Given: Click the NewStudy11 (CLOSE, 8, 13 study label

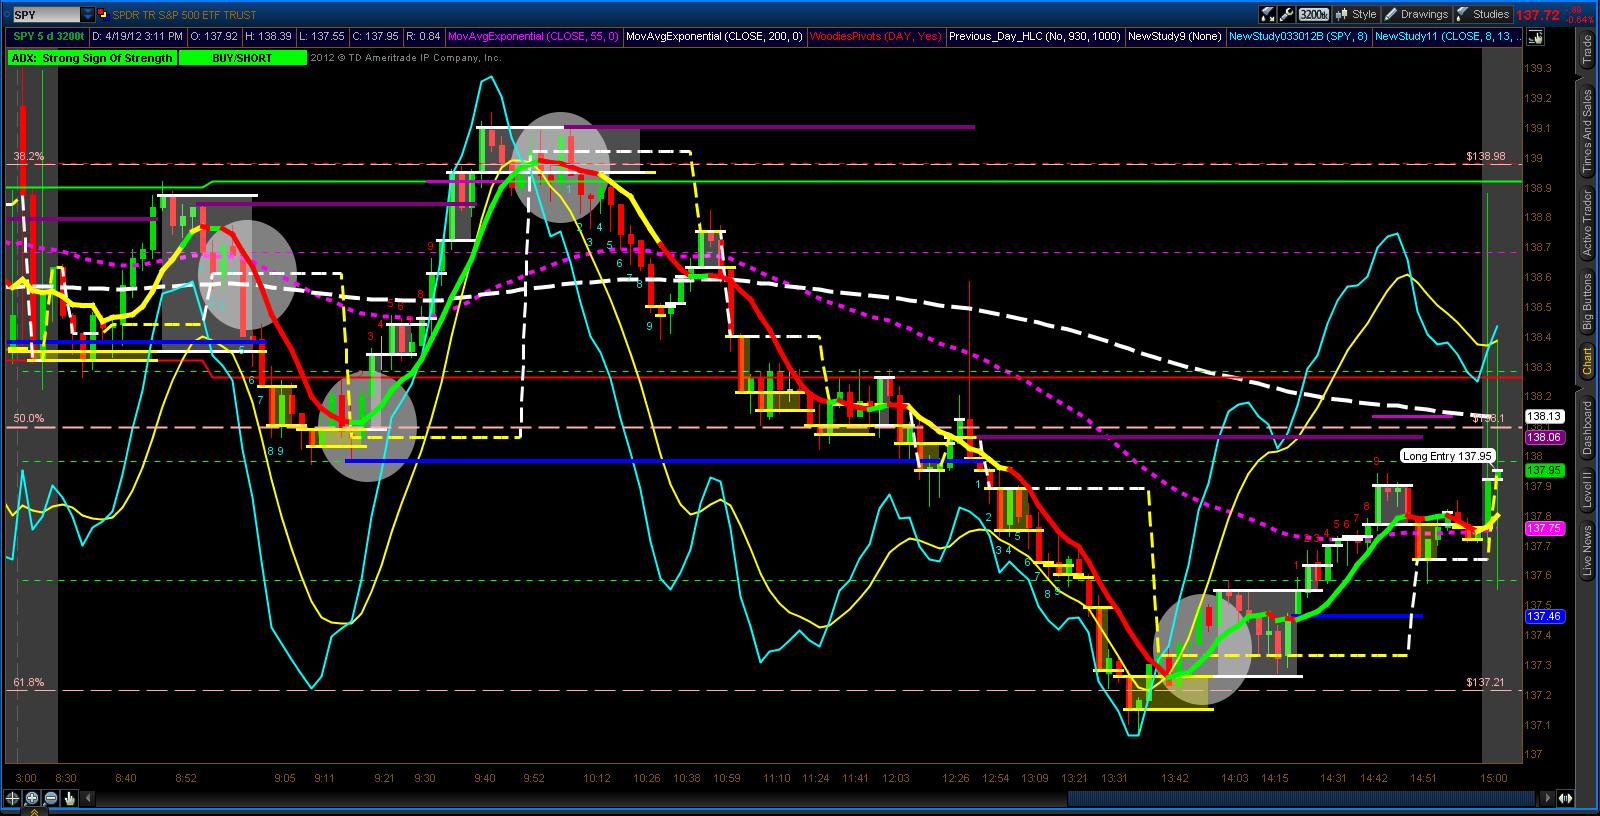Looking at the screenshot, I should [x=1448, y=37].
